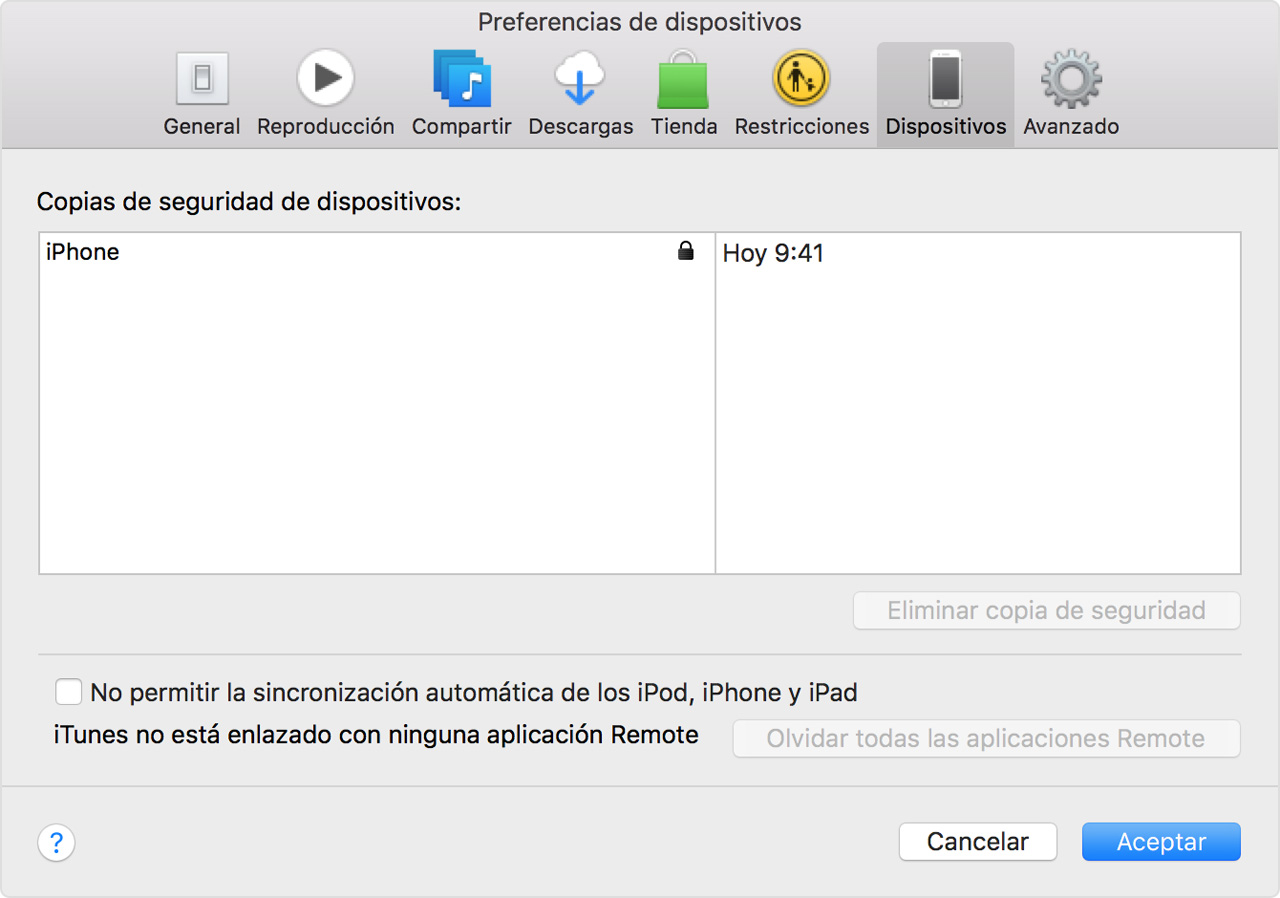Open help via the question mark button

point(56,843)
